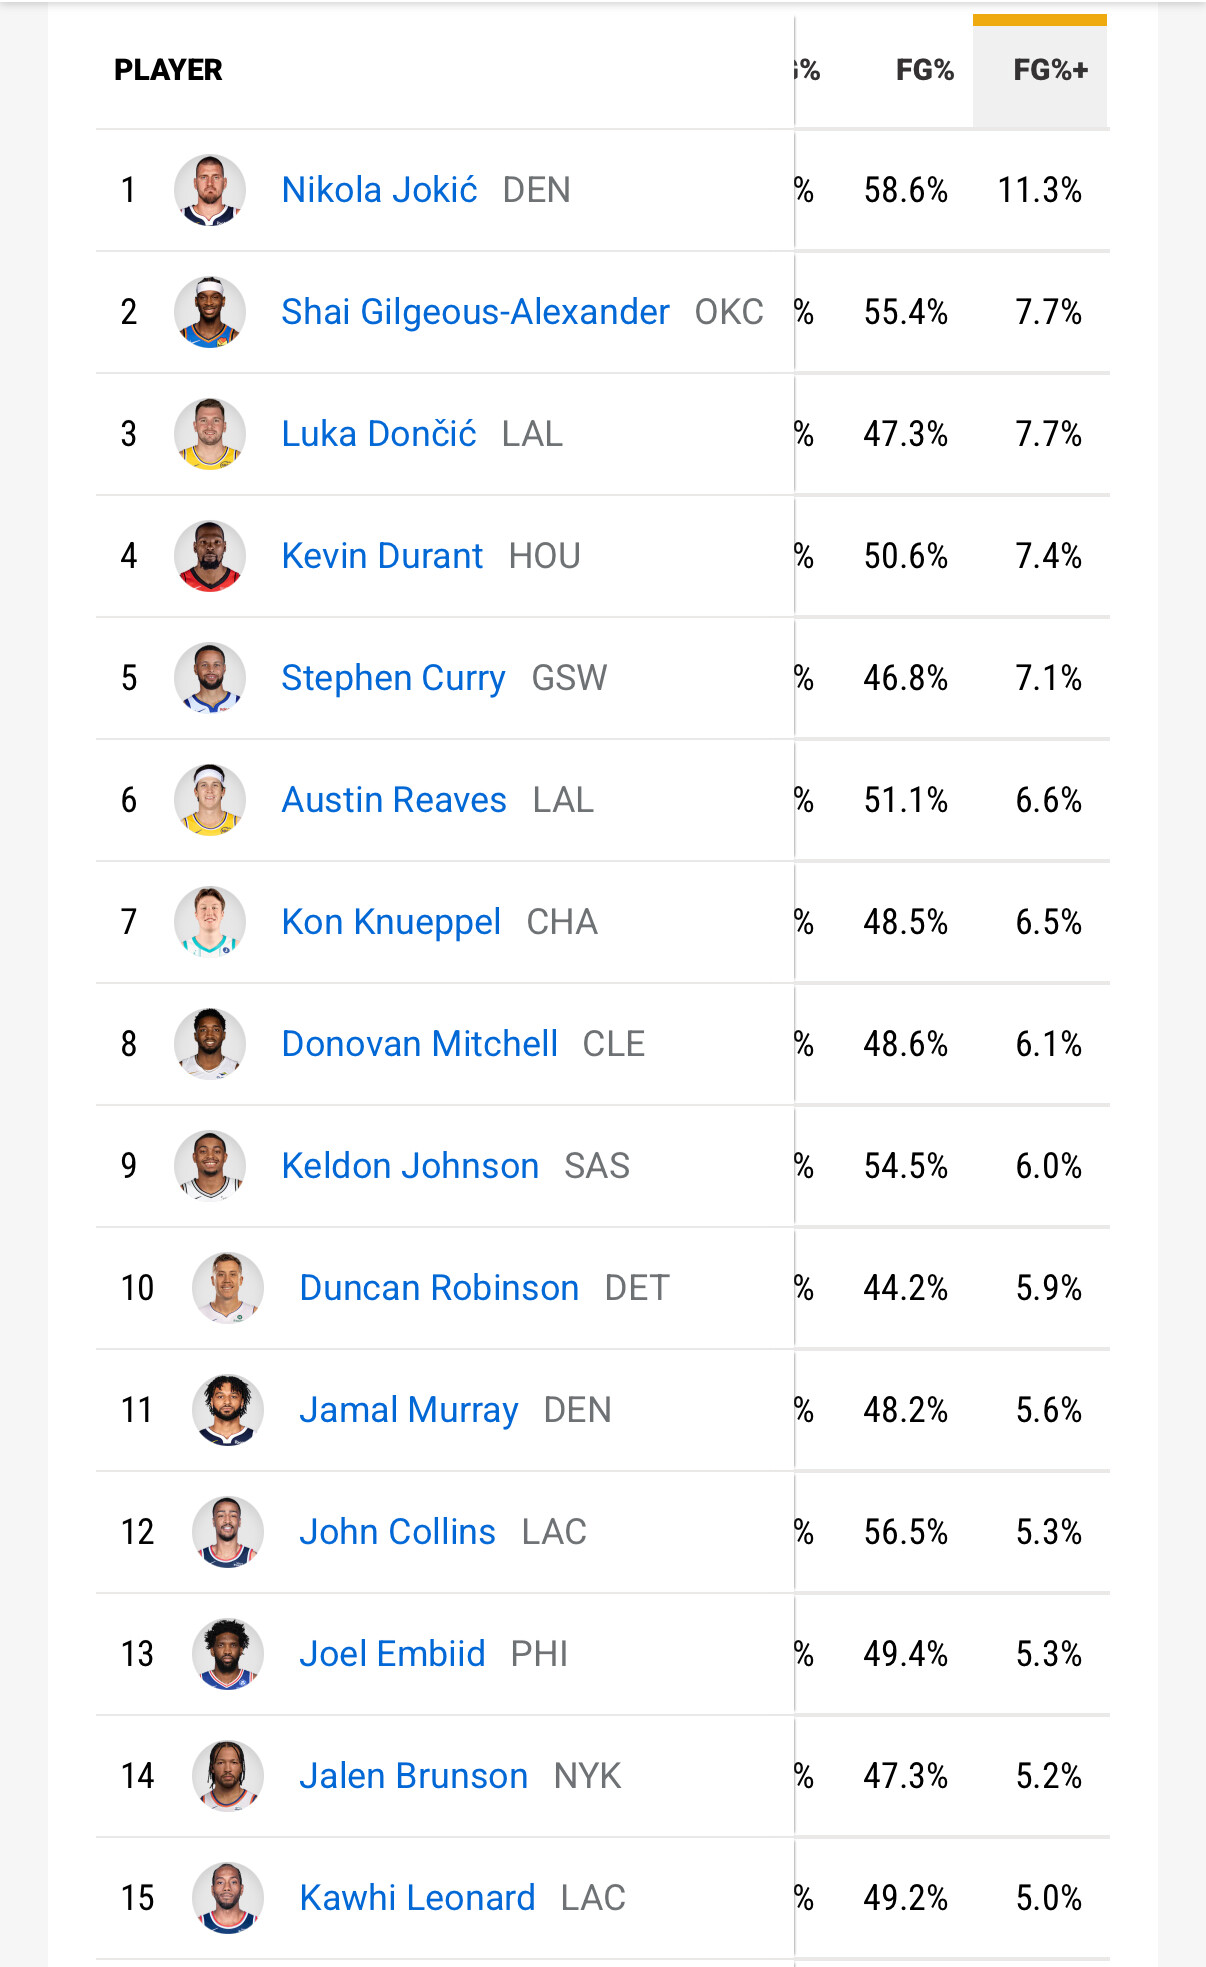Click Jalen Brunson's name link
1206x1967 pixels.
[x=413, y=1776]
